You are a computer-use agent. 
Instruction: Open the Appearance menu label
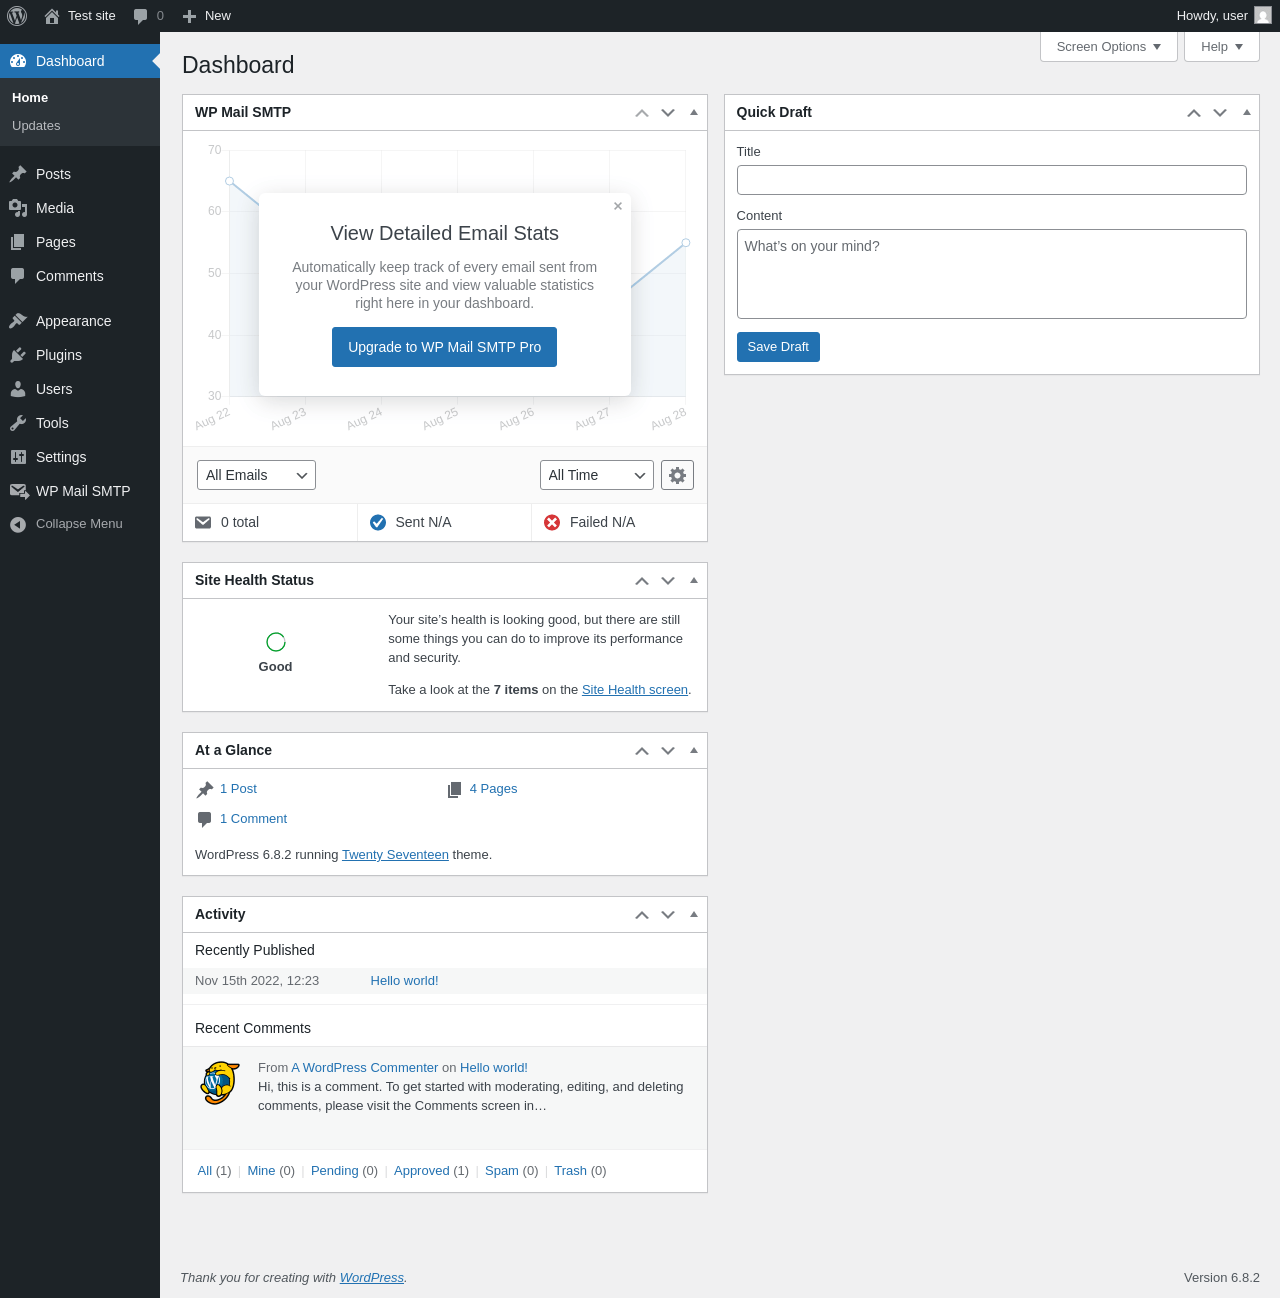pos(74,321)
